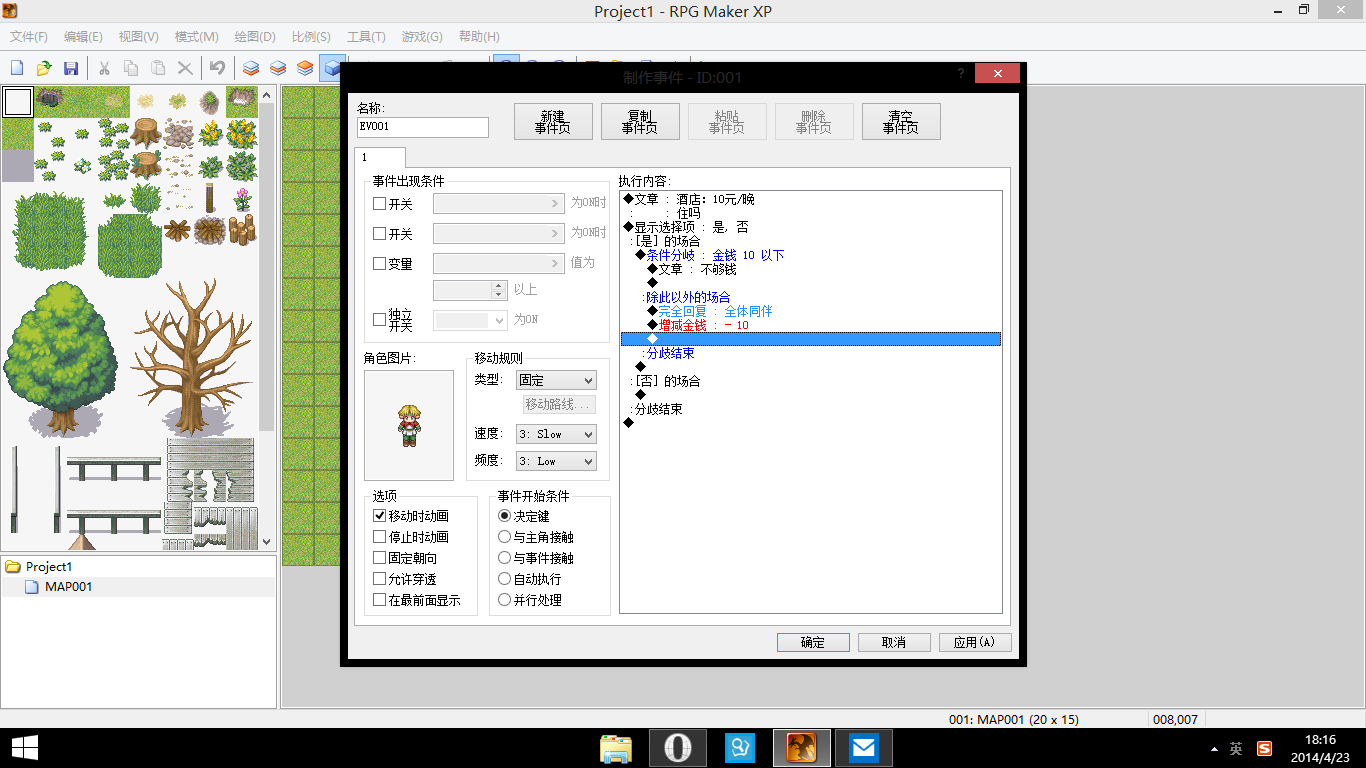Open the Mail app on the taskbar
1366x768 pixels.
point(864,748)
